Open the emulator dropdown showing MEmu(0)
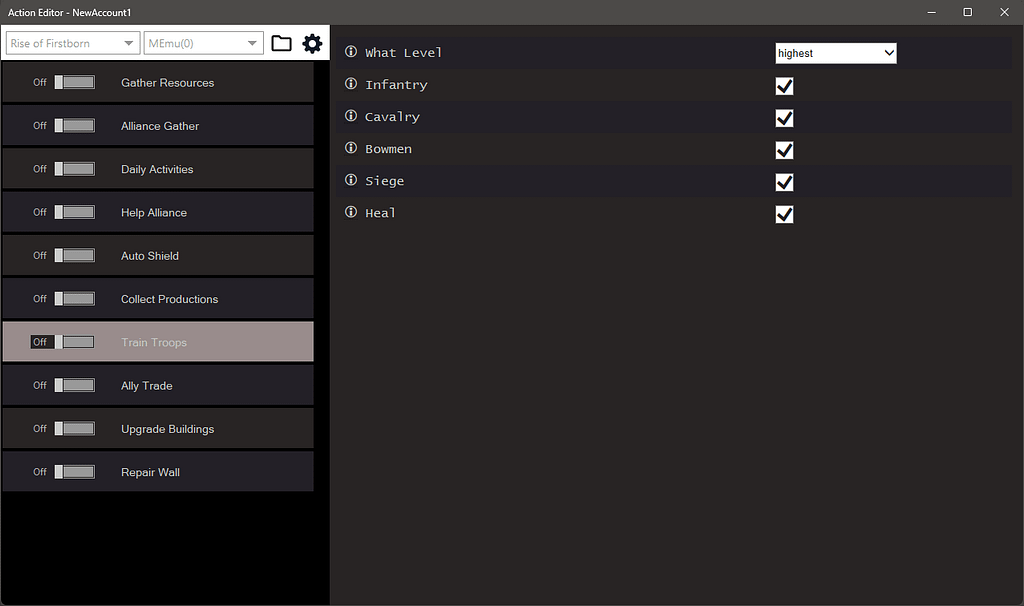The image size is (1024, 606). tap(203, 43)
